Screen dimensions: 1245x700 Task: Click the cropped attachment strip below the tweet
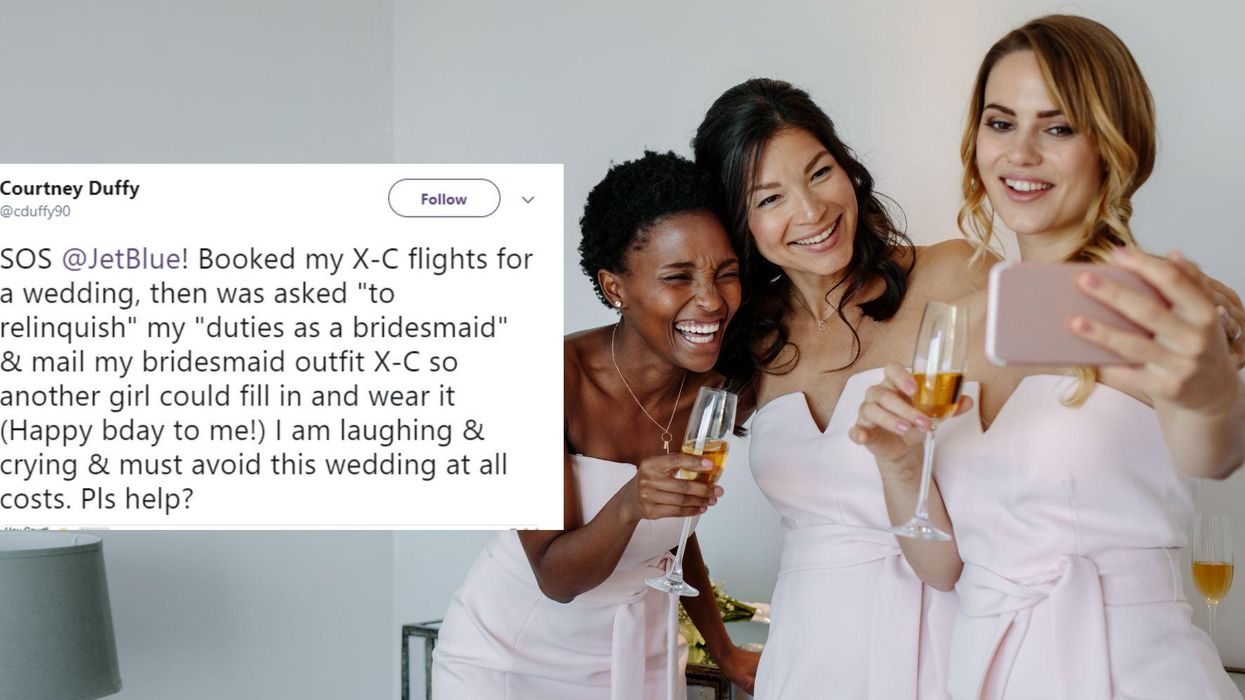[x=281, y=527]
